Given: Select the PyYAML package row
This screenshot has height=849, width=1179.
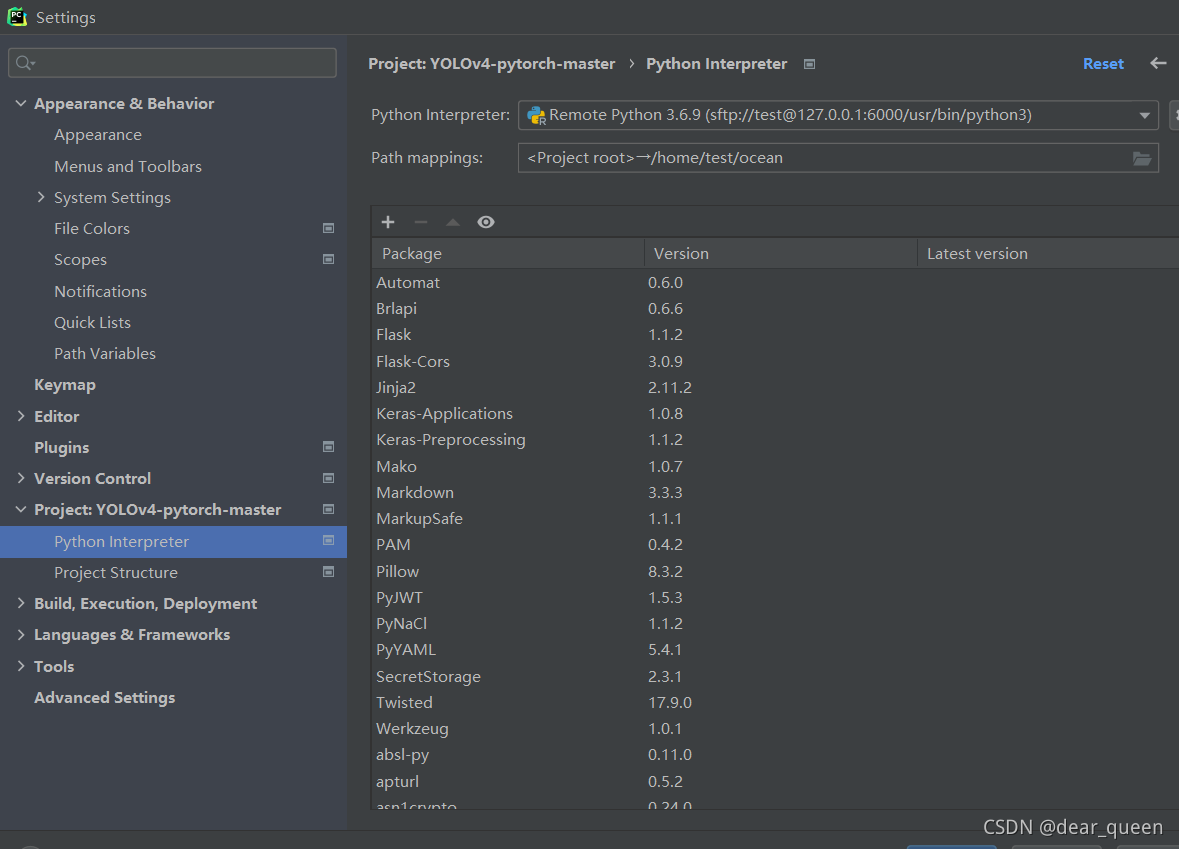Looking at the screenshot, I should 775,650.
